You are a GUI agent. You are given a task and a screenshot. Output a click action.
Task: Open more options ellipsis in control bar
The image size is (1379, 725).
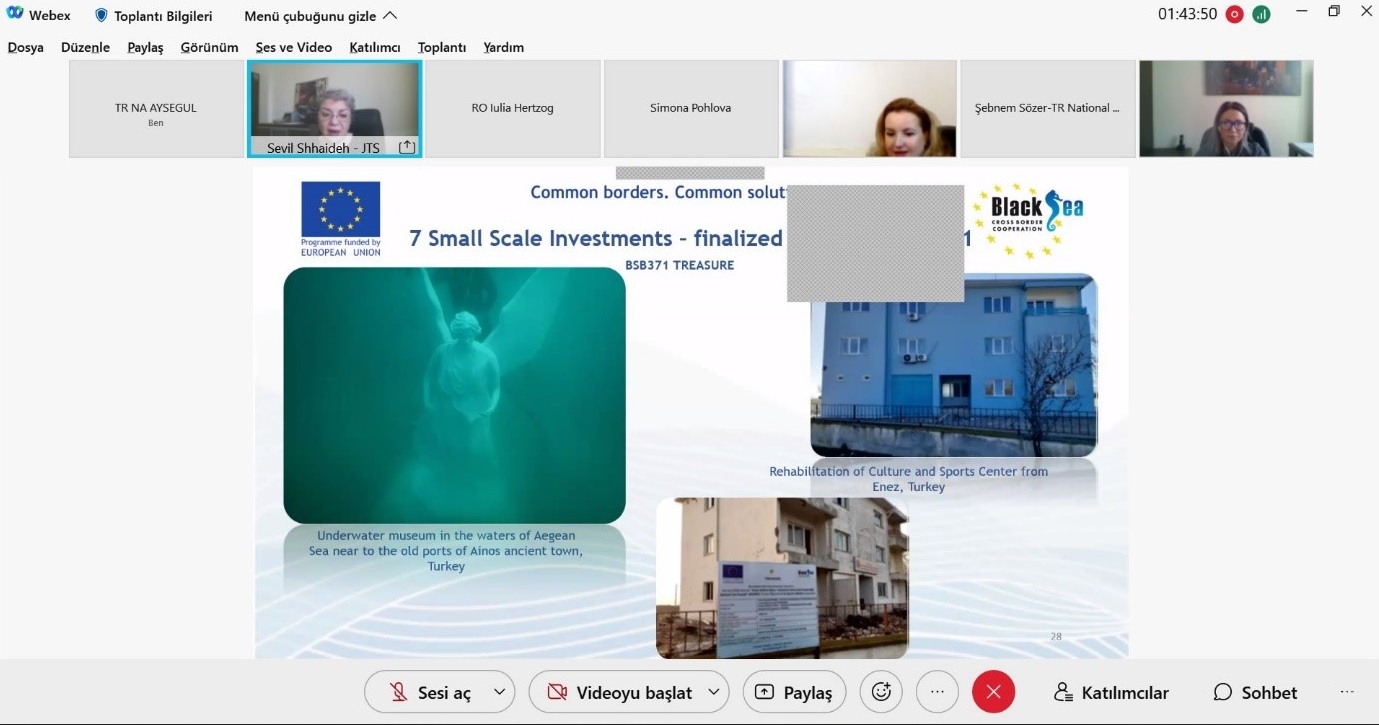pyautogui.click(x=937, y=692)
